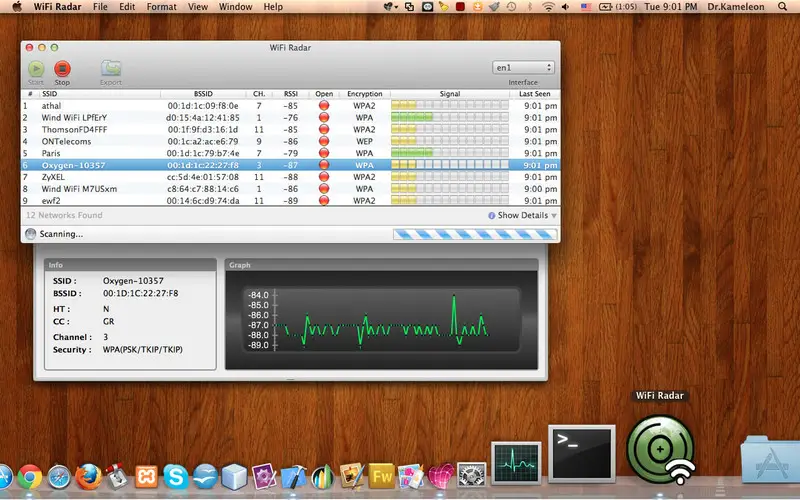The image size is (800, 500).
Task: Click the signal bar of ONTelecoms
Action: click(x=450, y=141)
